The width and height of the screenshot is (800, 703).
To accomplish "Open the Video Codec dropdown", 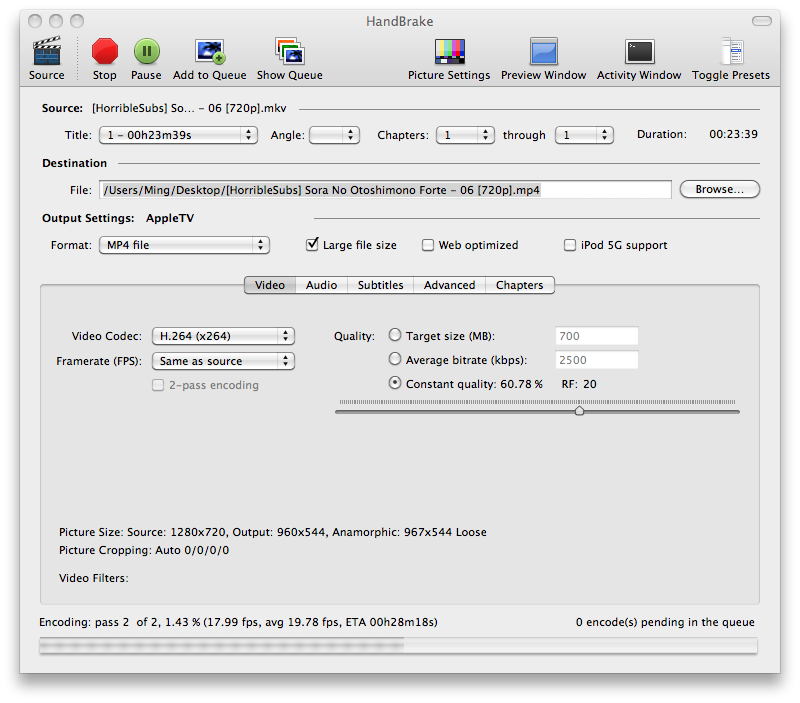I will pyautogui.click(x=223, y=336).
